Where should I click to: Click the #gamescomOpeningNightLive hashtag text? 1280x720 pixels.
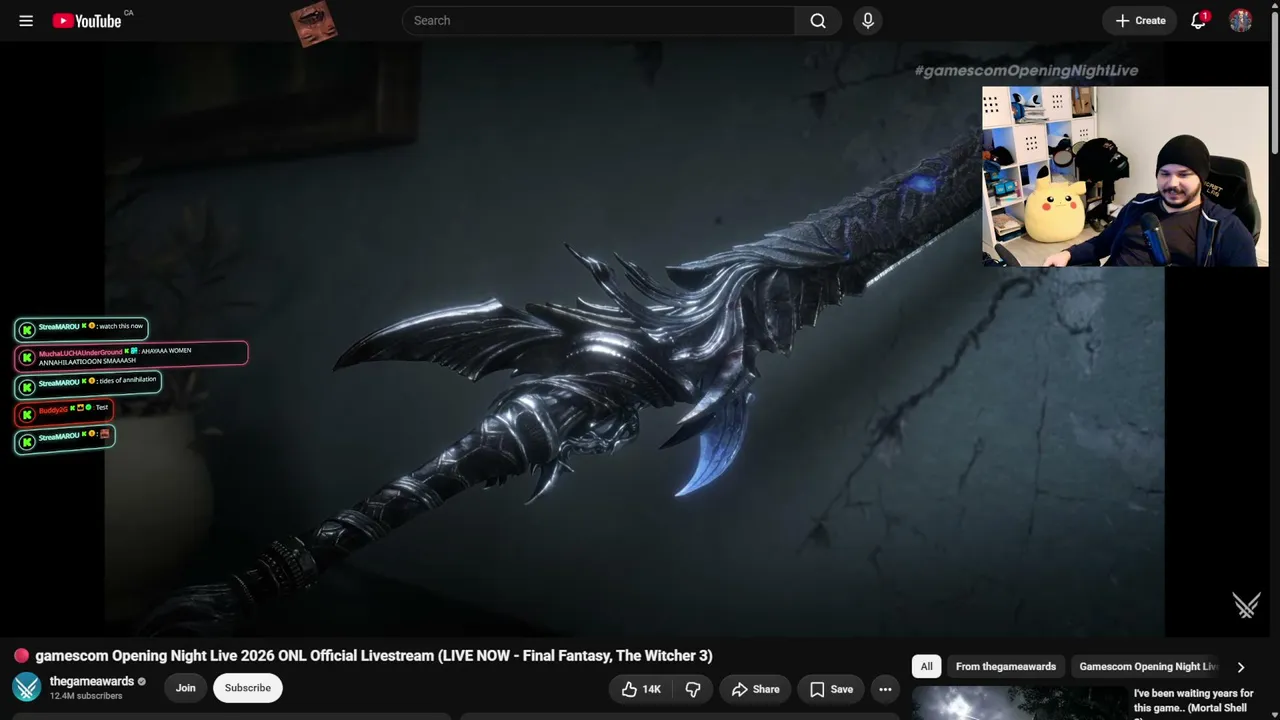tap(1026, 70)
